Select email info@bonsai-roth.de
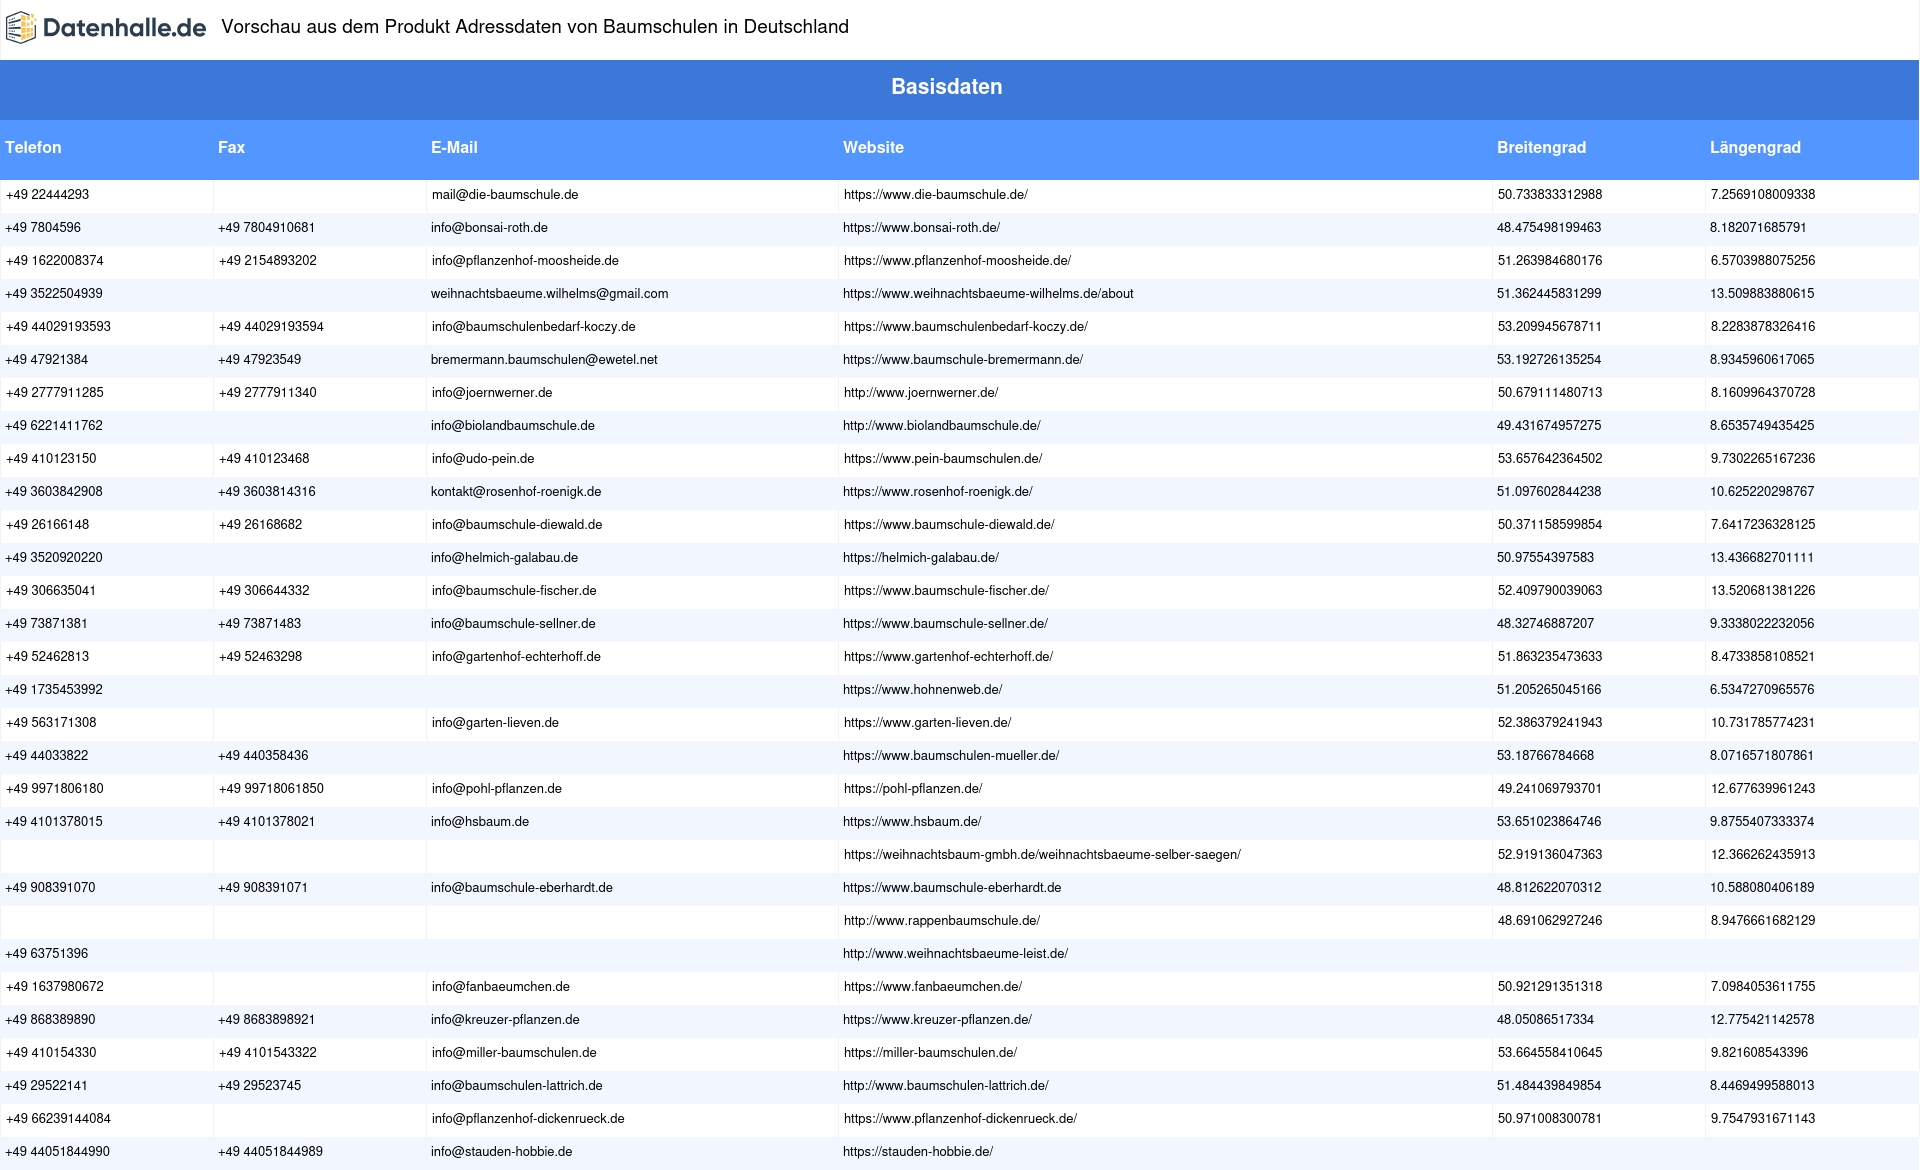The image size is (1920, 1170). (x=489, y=228)
